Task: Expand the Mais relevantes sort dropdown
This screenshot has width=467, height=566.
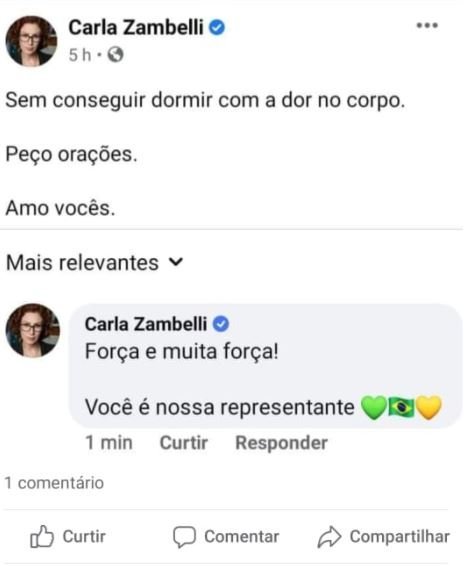Action: (x=95, y=262)
